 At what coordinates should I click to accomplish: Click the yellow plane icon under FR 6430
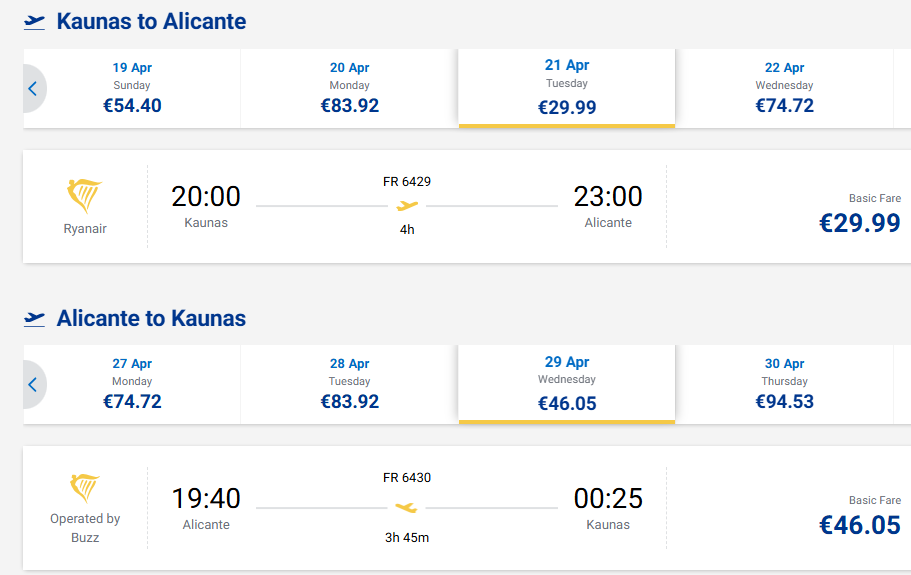click(x=406, y=507)
